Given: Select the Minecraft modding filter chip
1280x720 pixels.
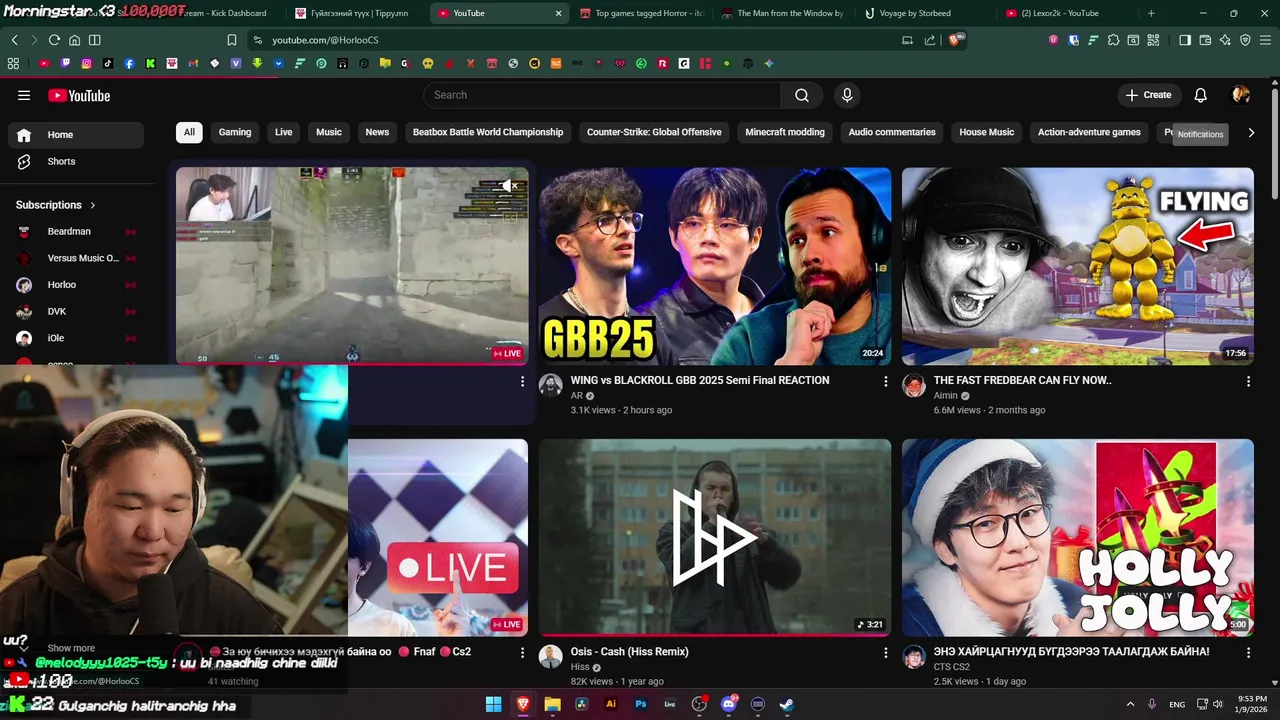Looking at the screenshot, I should pyautogui.click(x=785, y=132).
